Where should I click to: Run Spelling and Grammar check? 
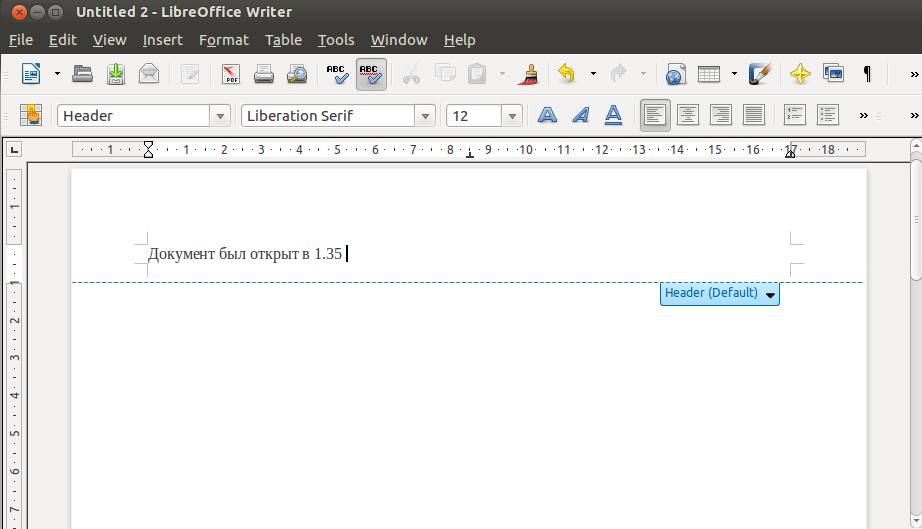point(338,74)
